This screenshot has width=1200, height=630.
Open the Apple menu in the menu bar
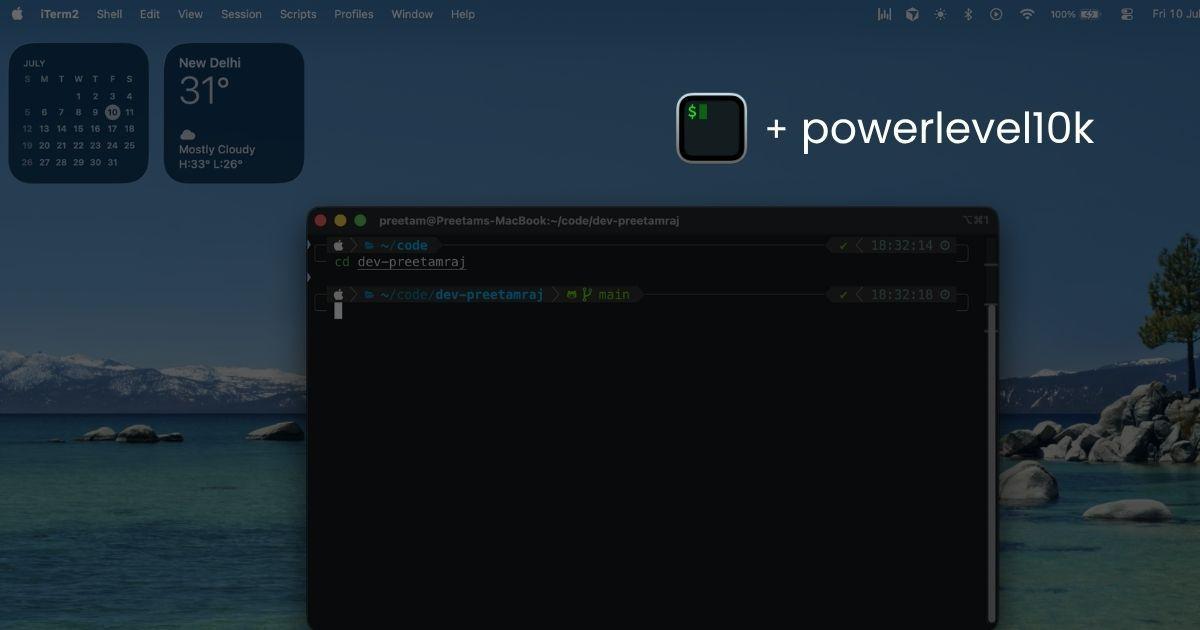17,14
